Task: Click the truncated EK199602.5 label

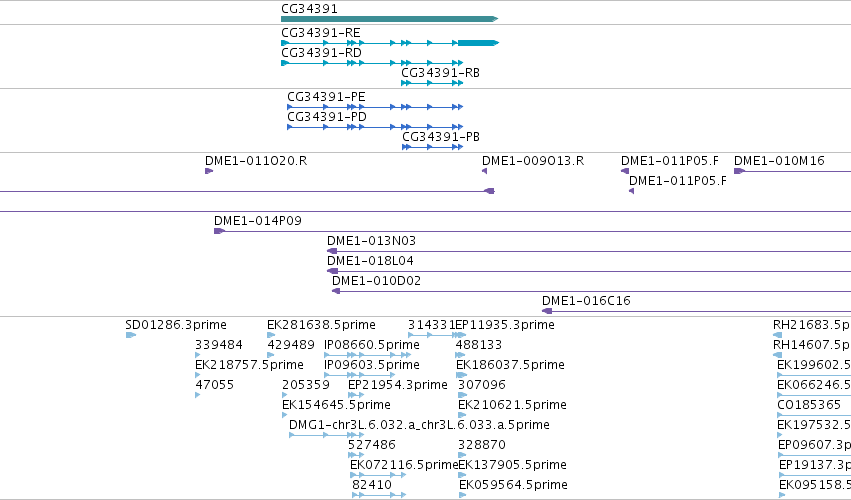Action: (x=814, y=365)
